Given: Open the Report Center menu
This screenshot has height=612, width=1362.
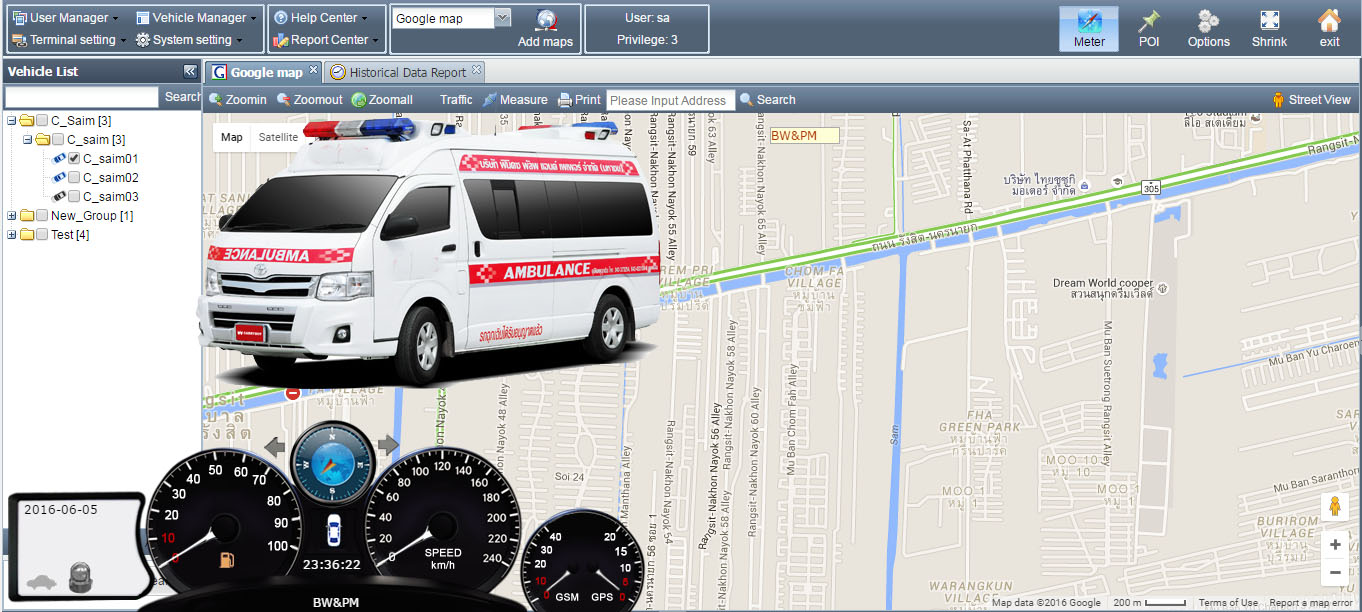Looking at the screenshot, I should point(326,40).
